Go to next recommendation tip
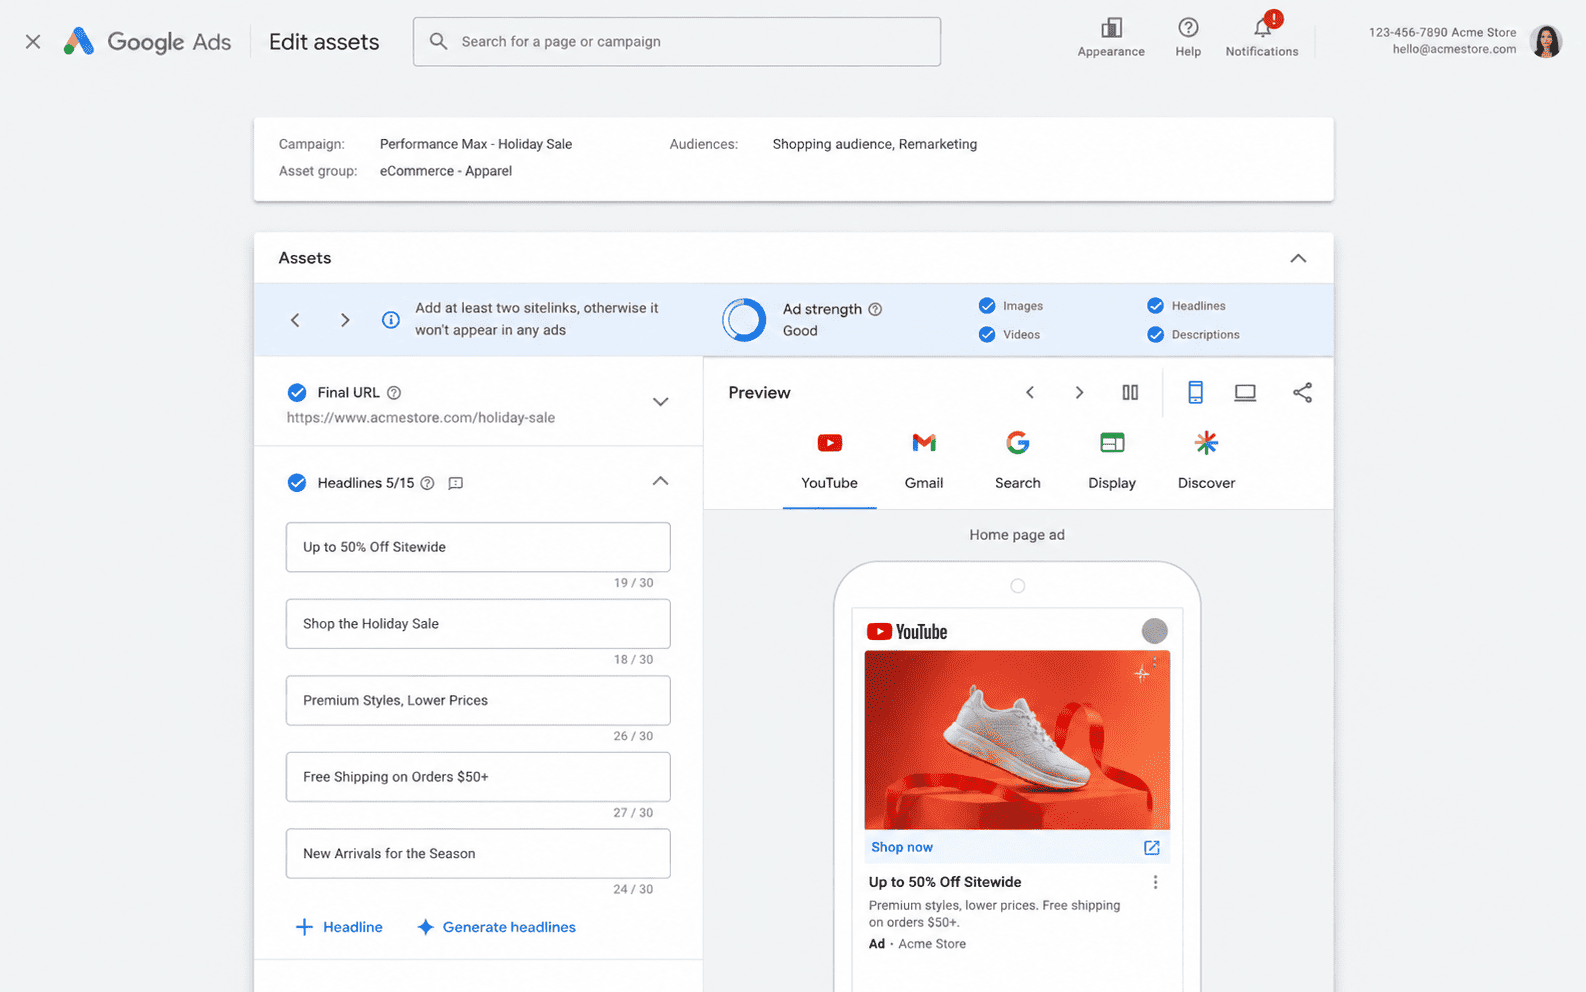This screenshot has width=1586, height=992. [x=345, y=320]
